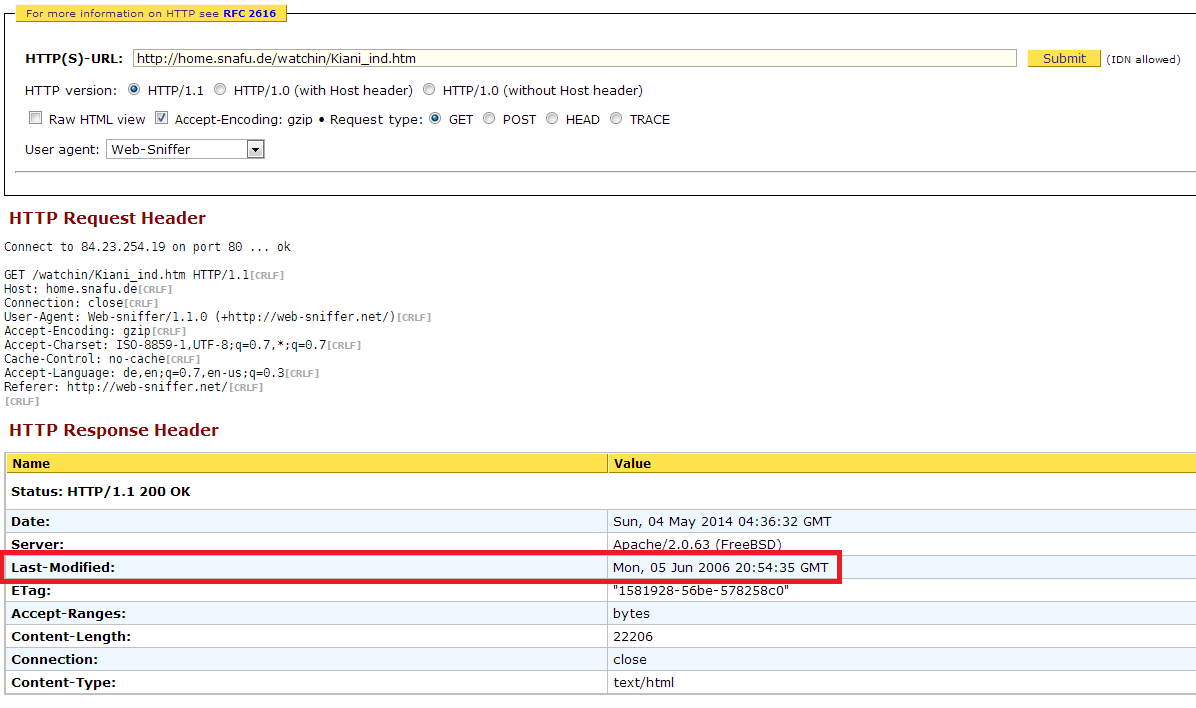The image size is (1196, 708).
Task: Click the yellow Submit button
Action: pyautogui.click(x=1063, y=58)
